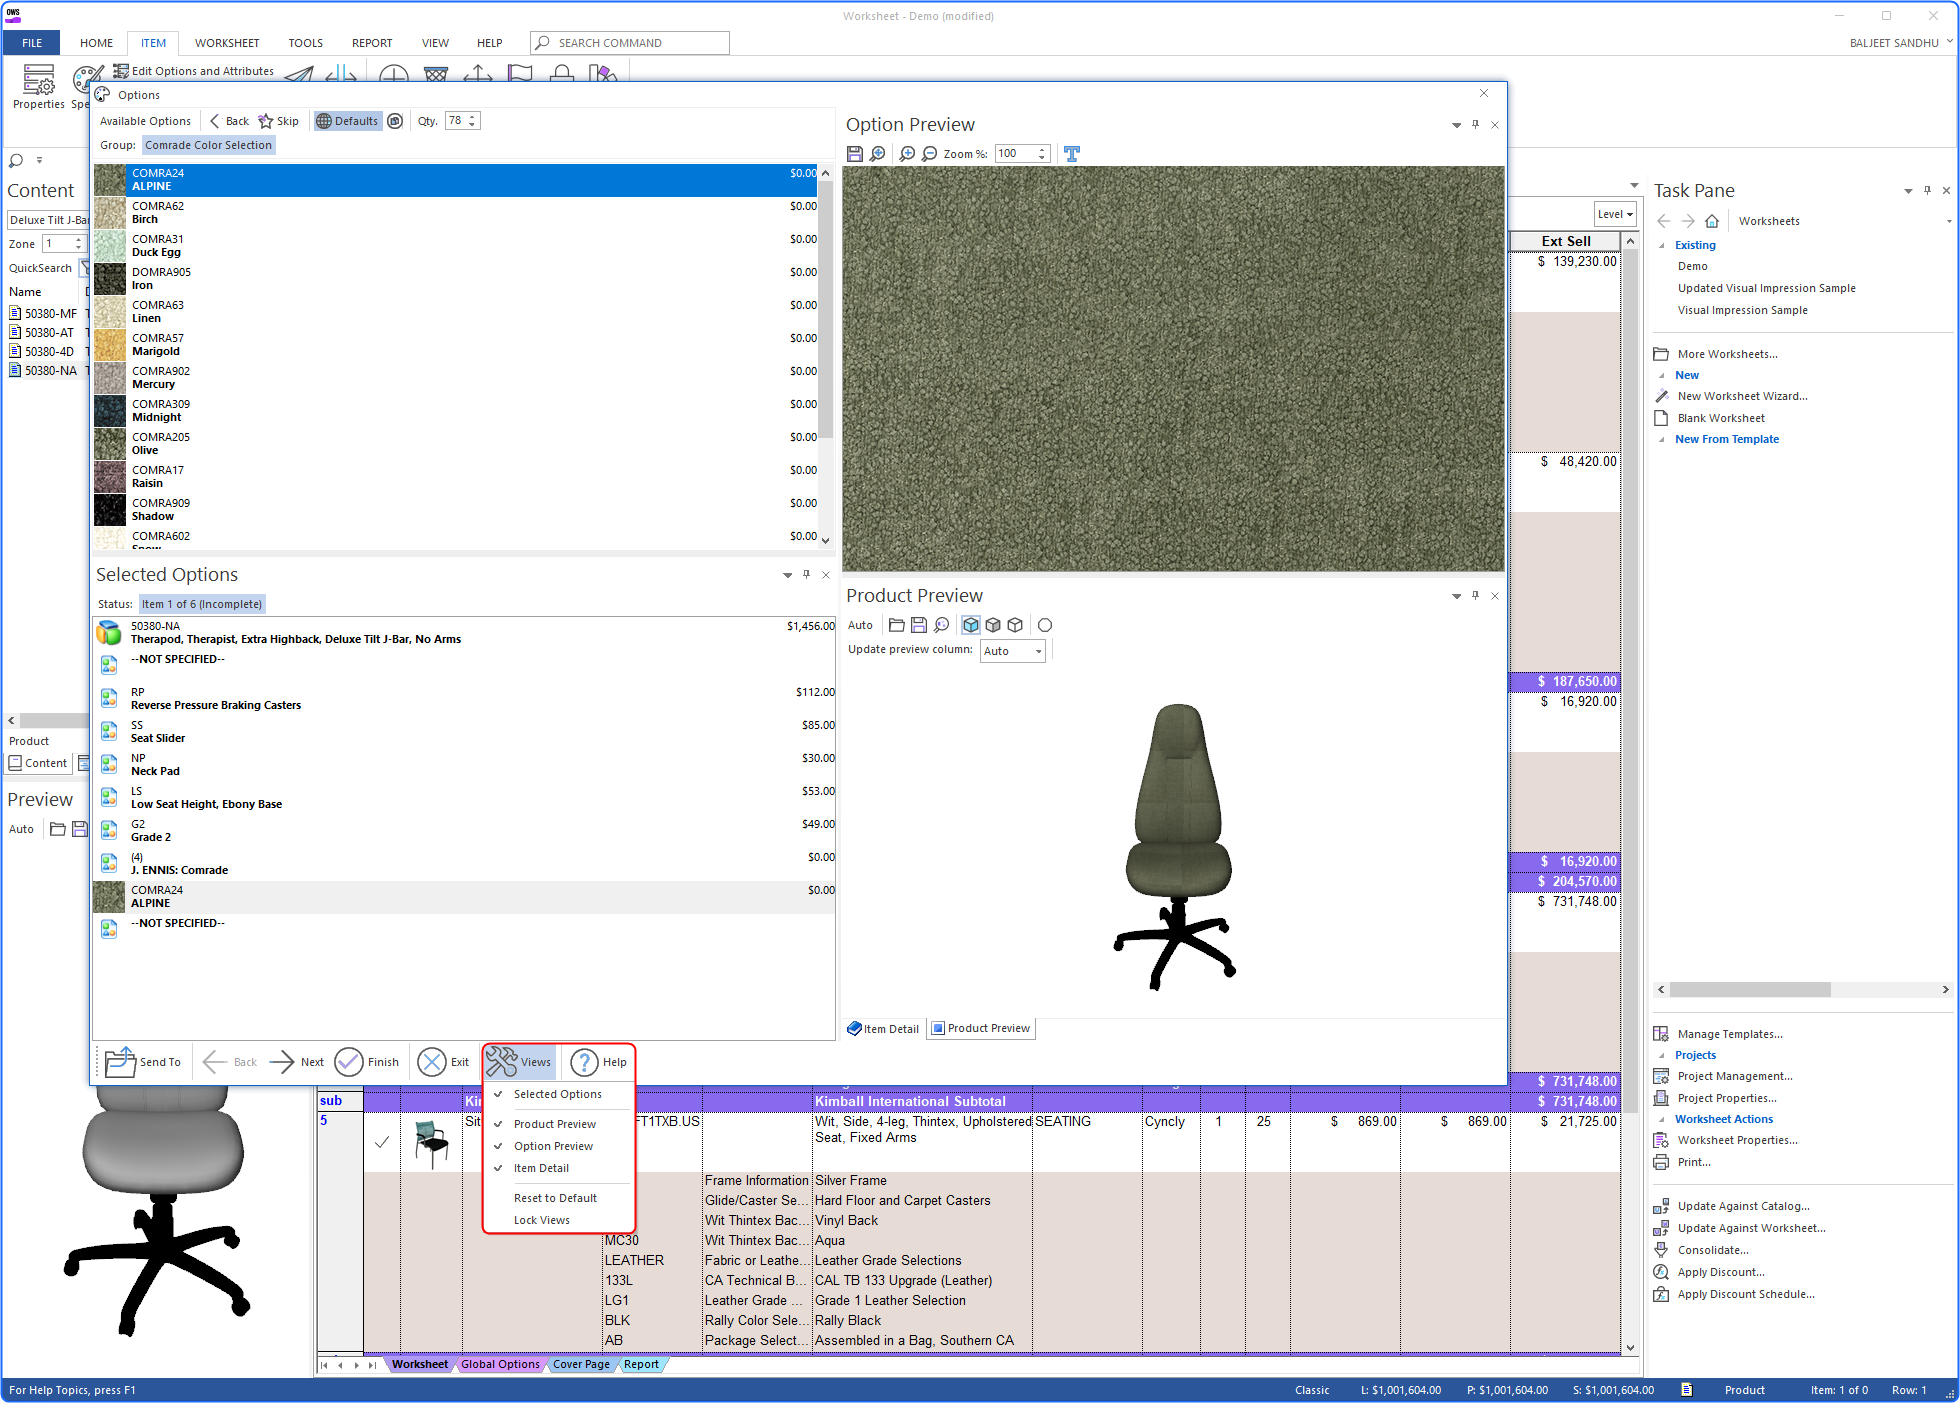
Task: Toggle Option Preview view checkmark
Action: (x=497, y=1146)
